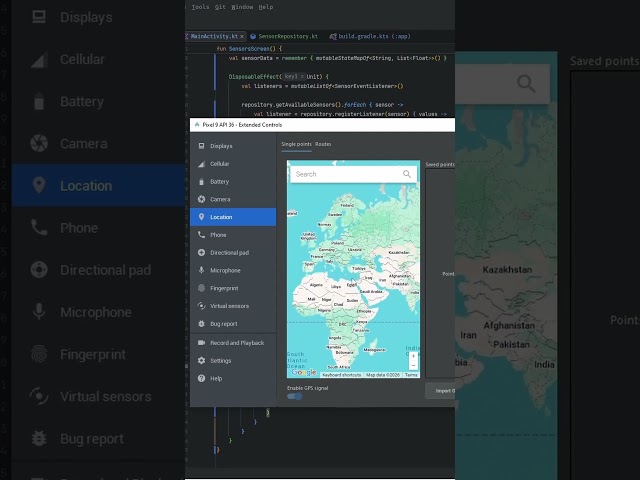The width and height of the screenshot is (640, 480).
Task: Click 'repository.getAvailableSensors().forEach' code line
Action: pyautogui.click(x=322, y=105)
